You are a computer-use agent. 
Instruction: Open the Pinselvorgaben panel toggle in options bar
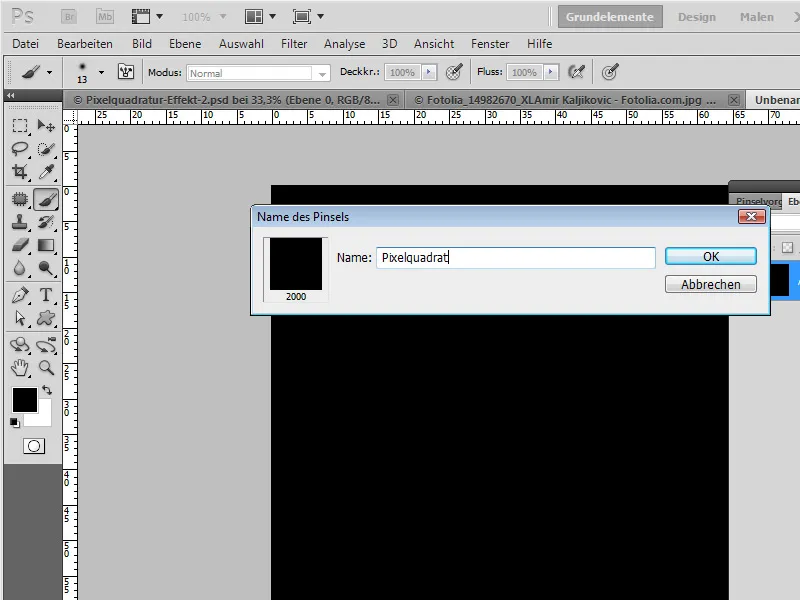point(127,72)
